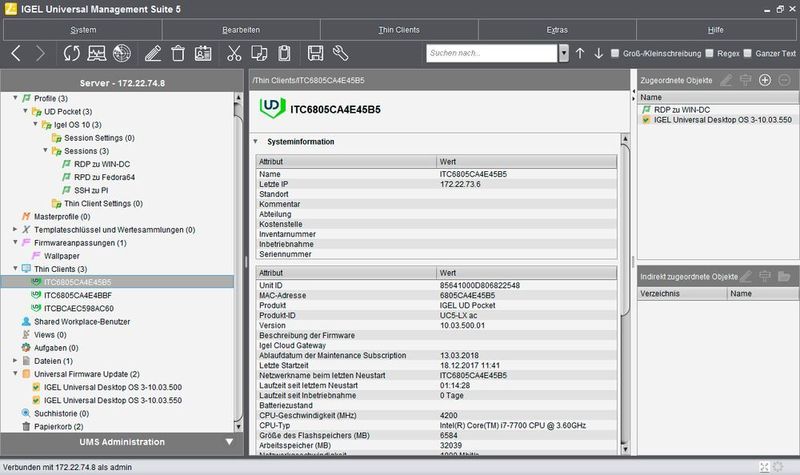
Task: Click the signpost icon in Zugeordnete Objekte header
Action: (745, 80)
